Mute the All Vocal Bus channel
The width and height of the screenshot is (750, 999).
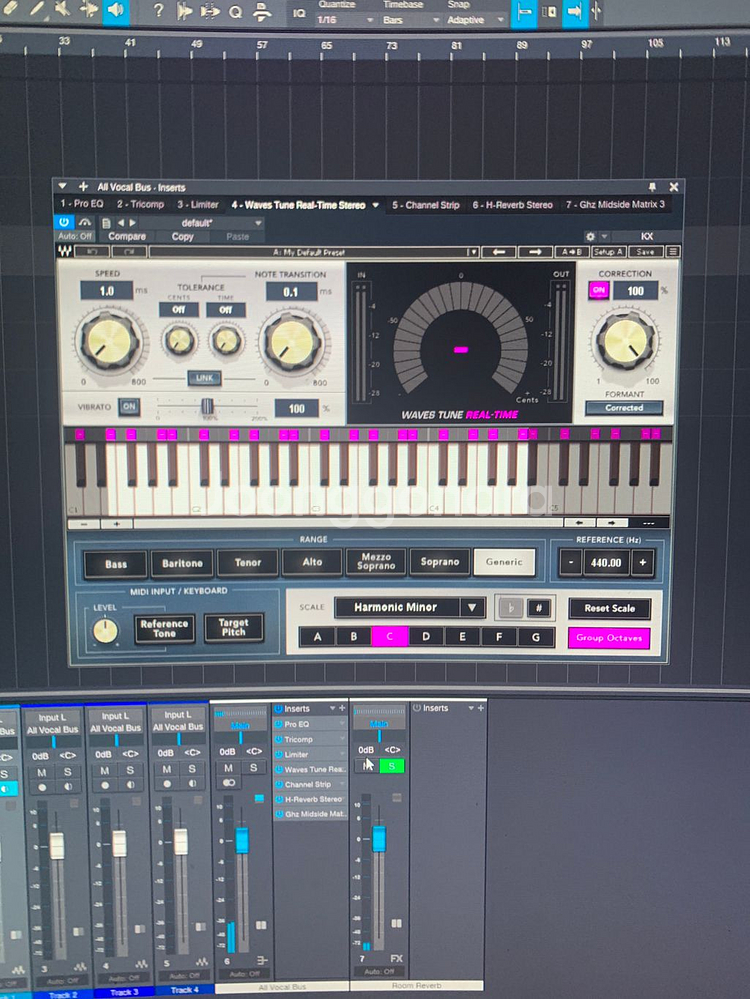[228, 768]
